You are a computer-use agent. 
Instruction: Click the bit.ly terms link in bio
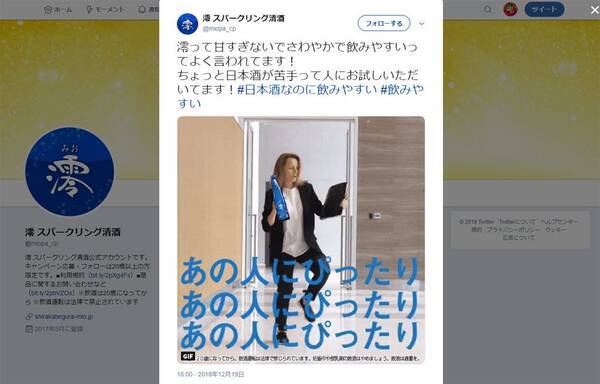(111, 275)
